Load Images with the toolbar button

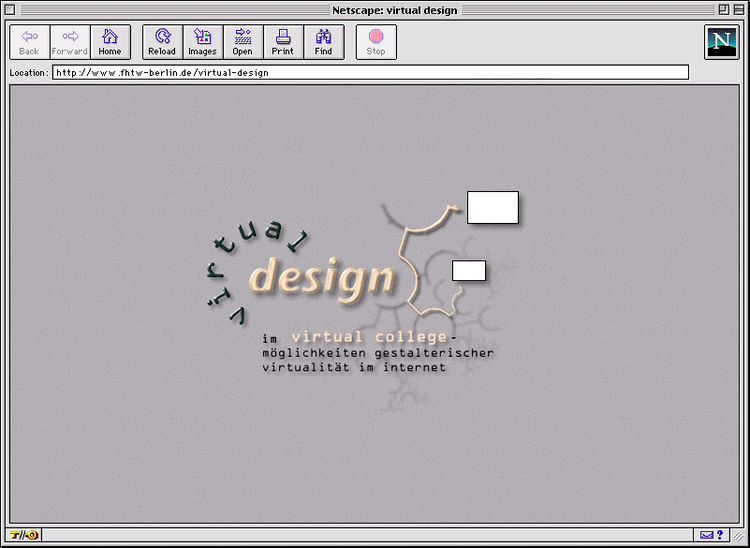tap(203, 42)
